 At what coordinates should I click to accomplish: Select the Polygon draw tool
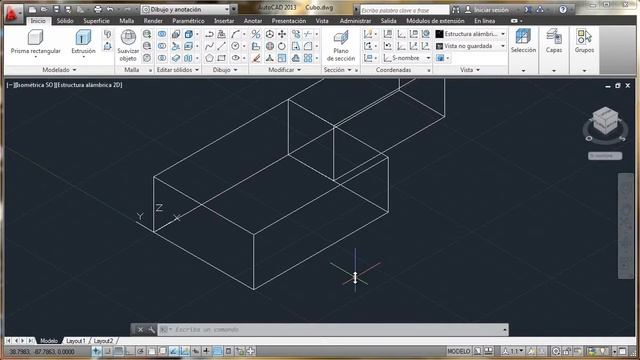pos(209,58)
